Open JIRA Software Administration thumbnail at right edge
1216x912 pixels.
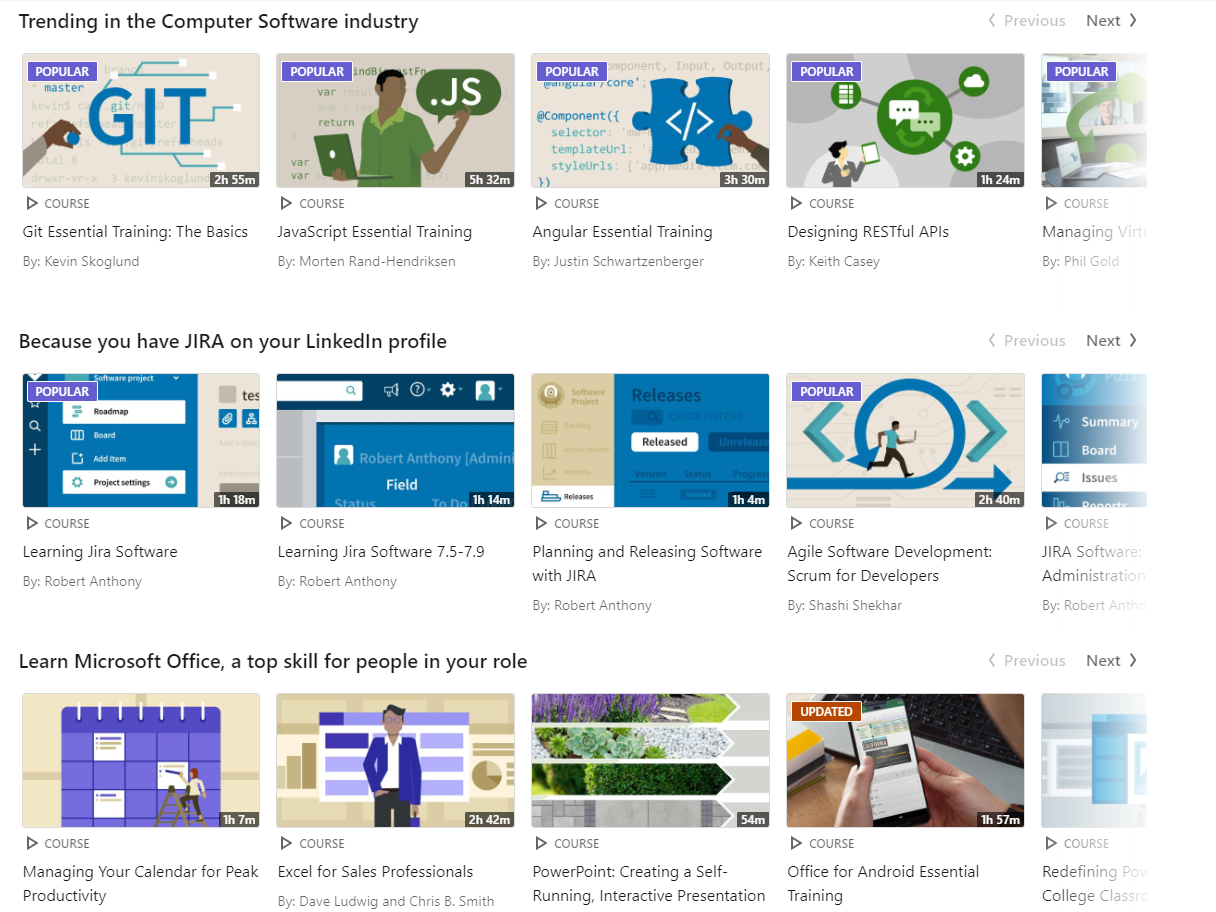point(1094,441)
